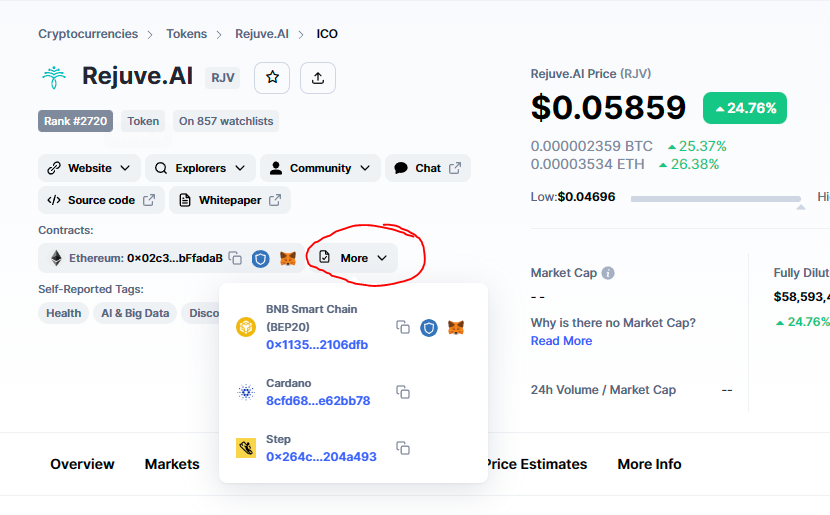Open Step address 0x264c...204a493 link

tap(321, 457)
